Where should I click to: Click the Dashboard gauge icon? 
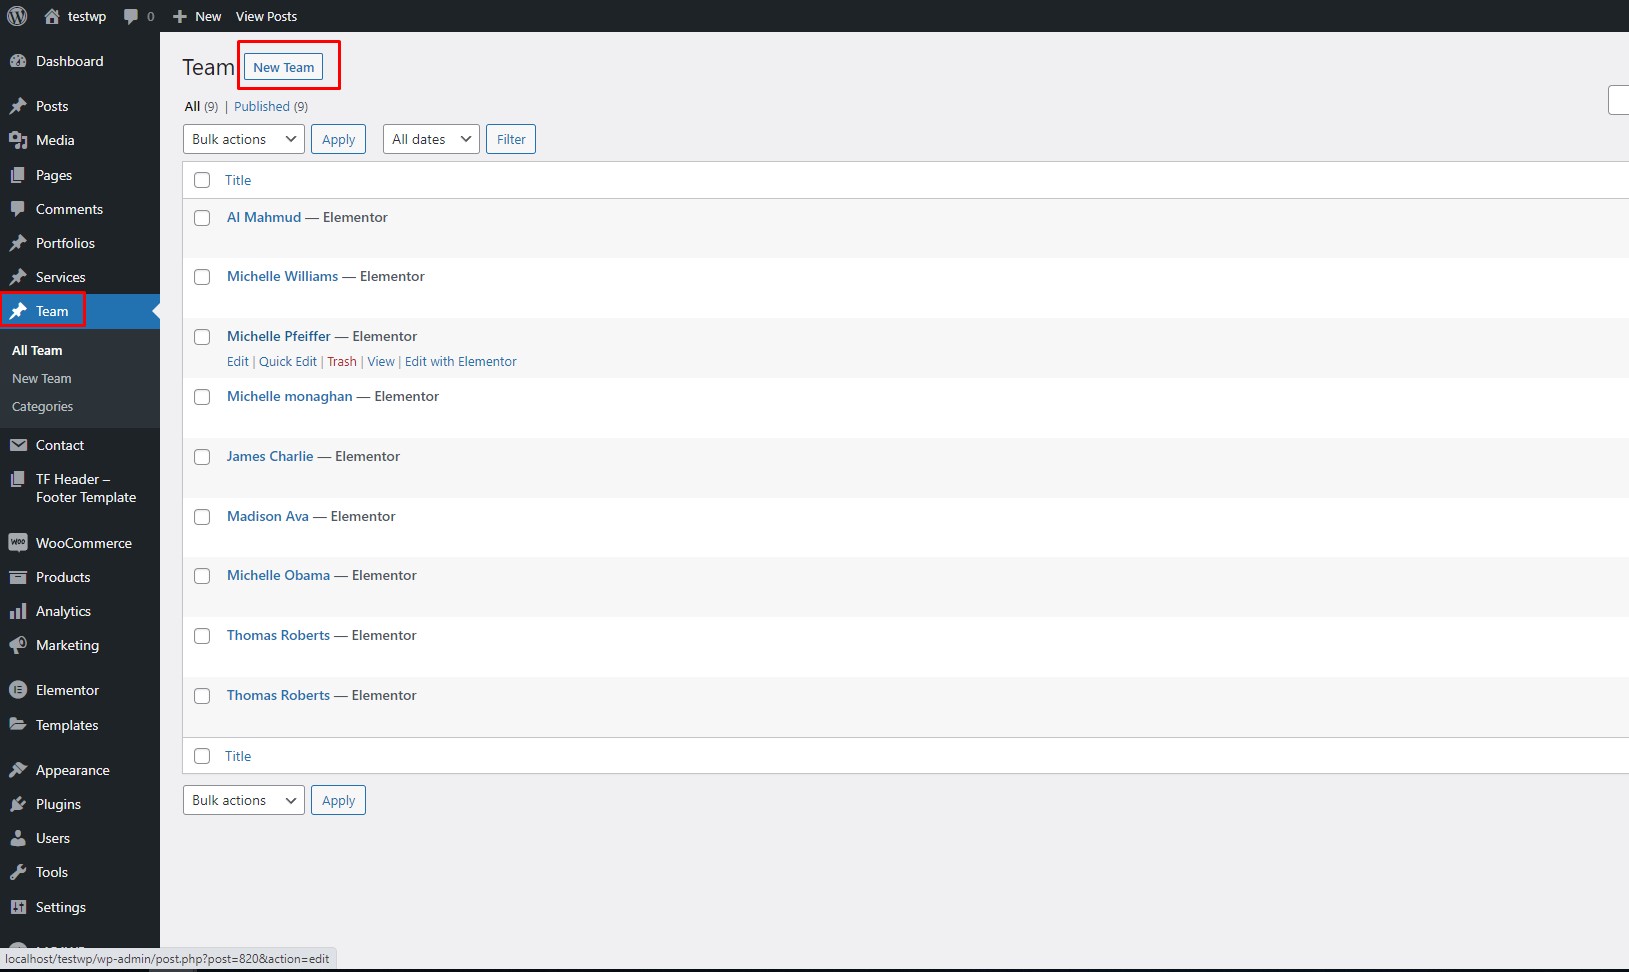(x=18, y=61)
